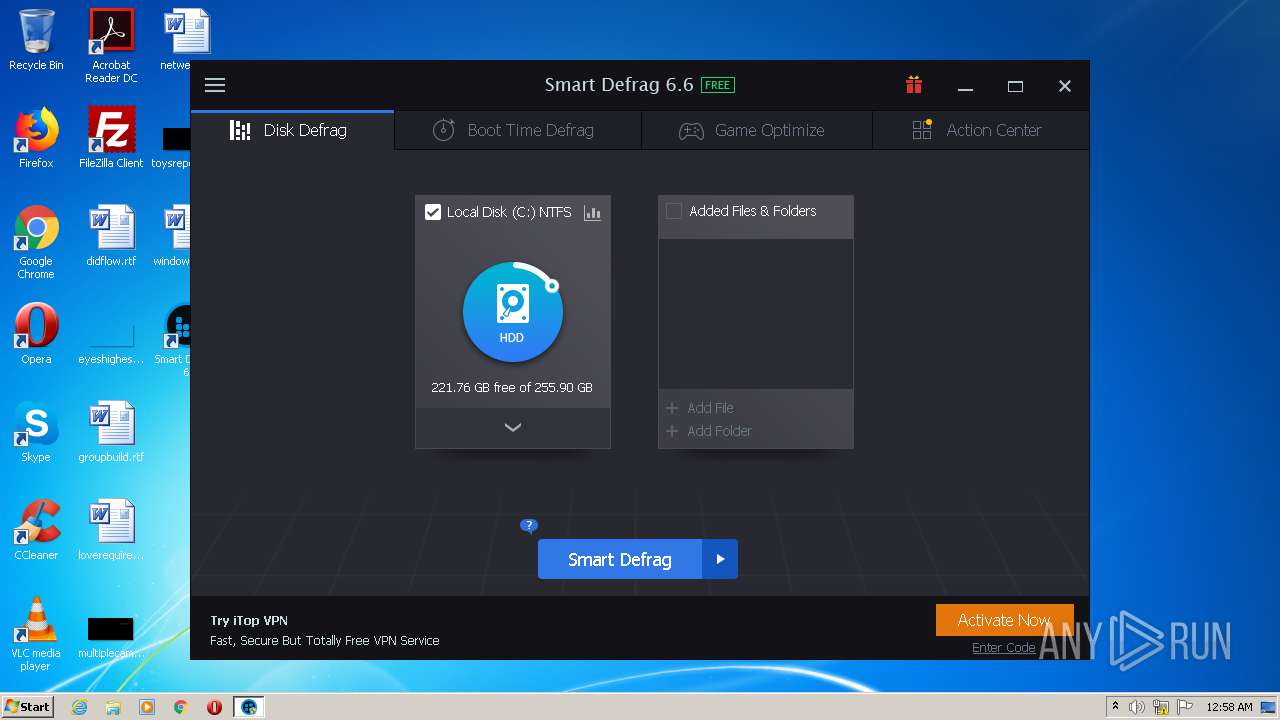Open disk statistics chart icon for C:
Viewport: 1280px width, 720px height.
[x=592, y=212]
